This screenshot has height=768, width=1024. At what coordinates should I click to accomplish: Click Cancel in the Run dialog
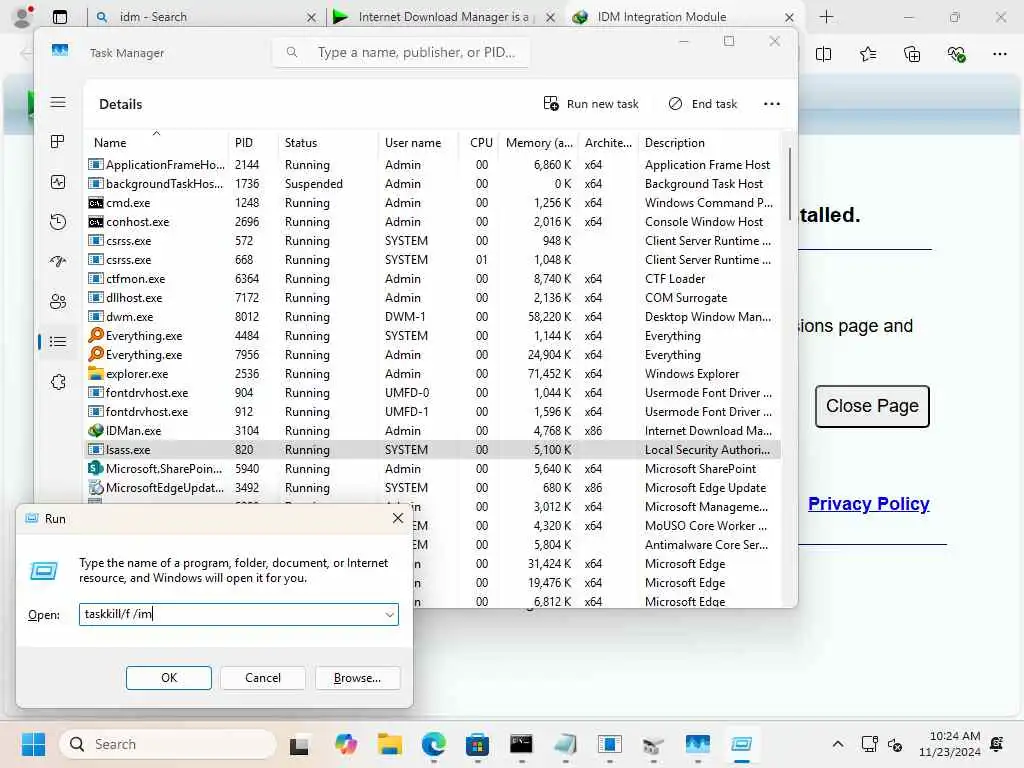pos(263,678)
